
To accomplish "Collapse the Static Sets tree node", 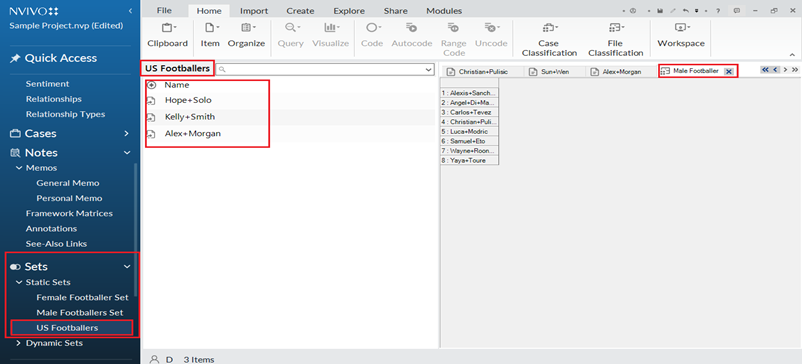I will pos(19,282).
